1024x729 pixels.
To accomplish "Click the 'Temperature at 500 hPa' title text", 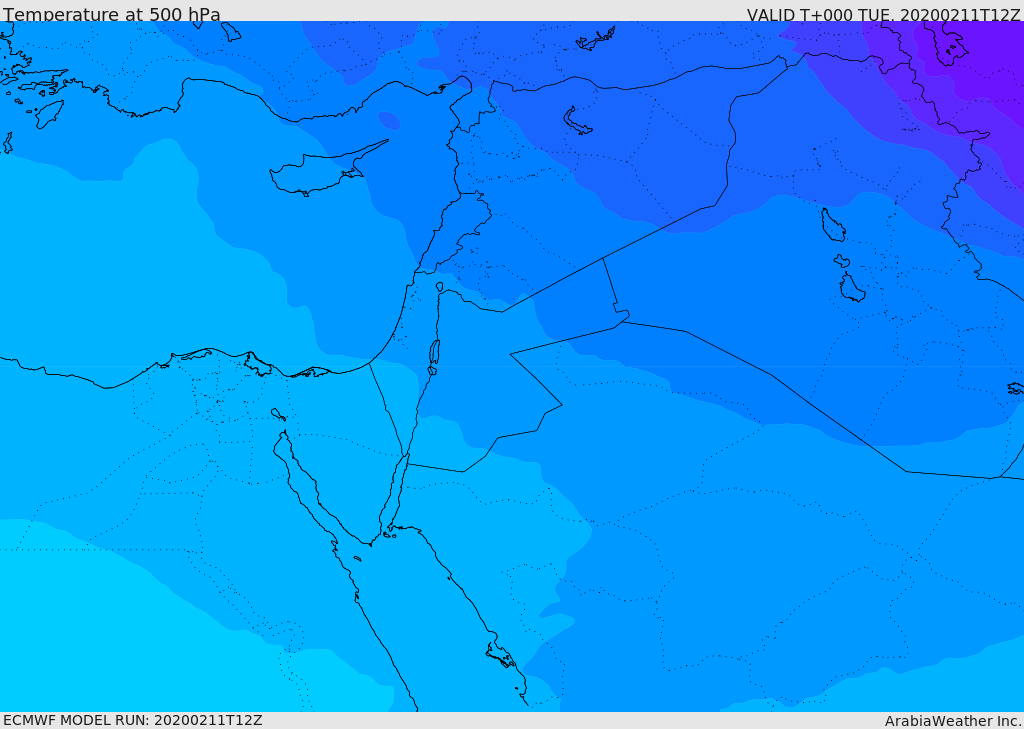I will (112, 14).
